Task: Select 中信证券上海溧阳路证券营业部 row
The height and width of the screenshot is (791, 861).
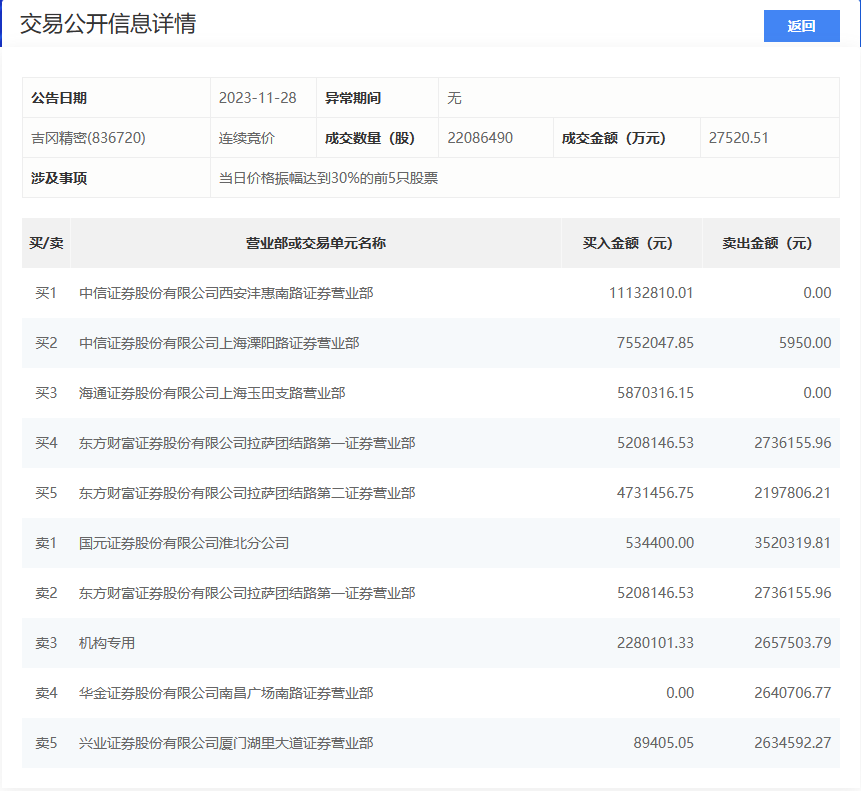Action: [219, 343]
